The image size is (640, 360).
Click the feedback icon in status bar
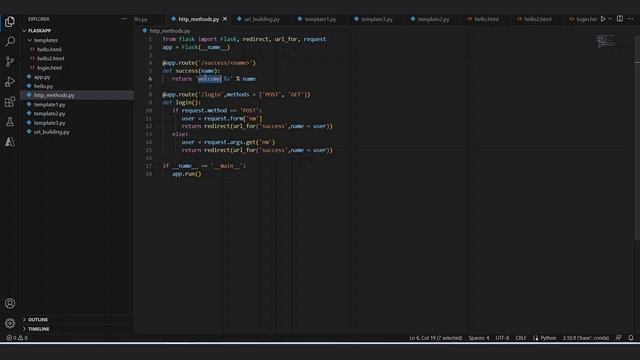[x=619, y=338]
